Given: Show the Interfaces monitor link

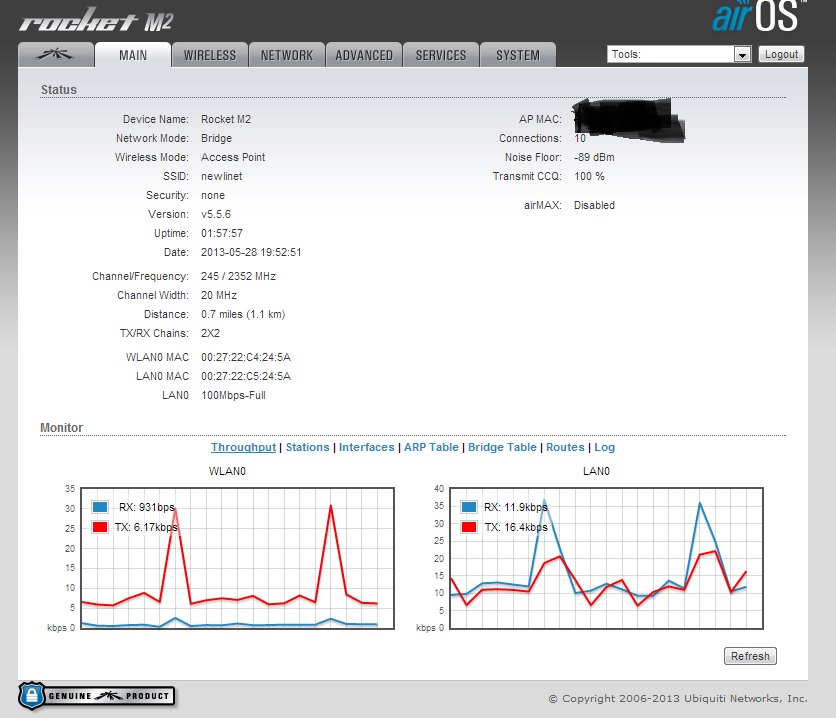Looking at the screenshot, I should pos(367,447).
